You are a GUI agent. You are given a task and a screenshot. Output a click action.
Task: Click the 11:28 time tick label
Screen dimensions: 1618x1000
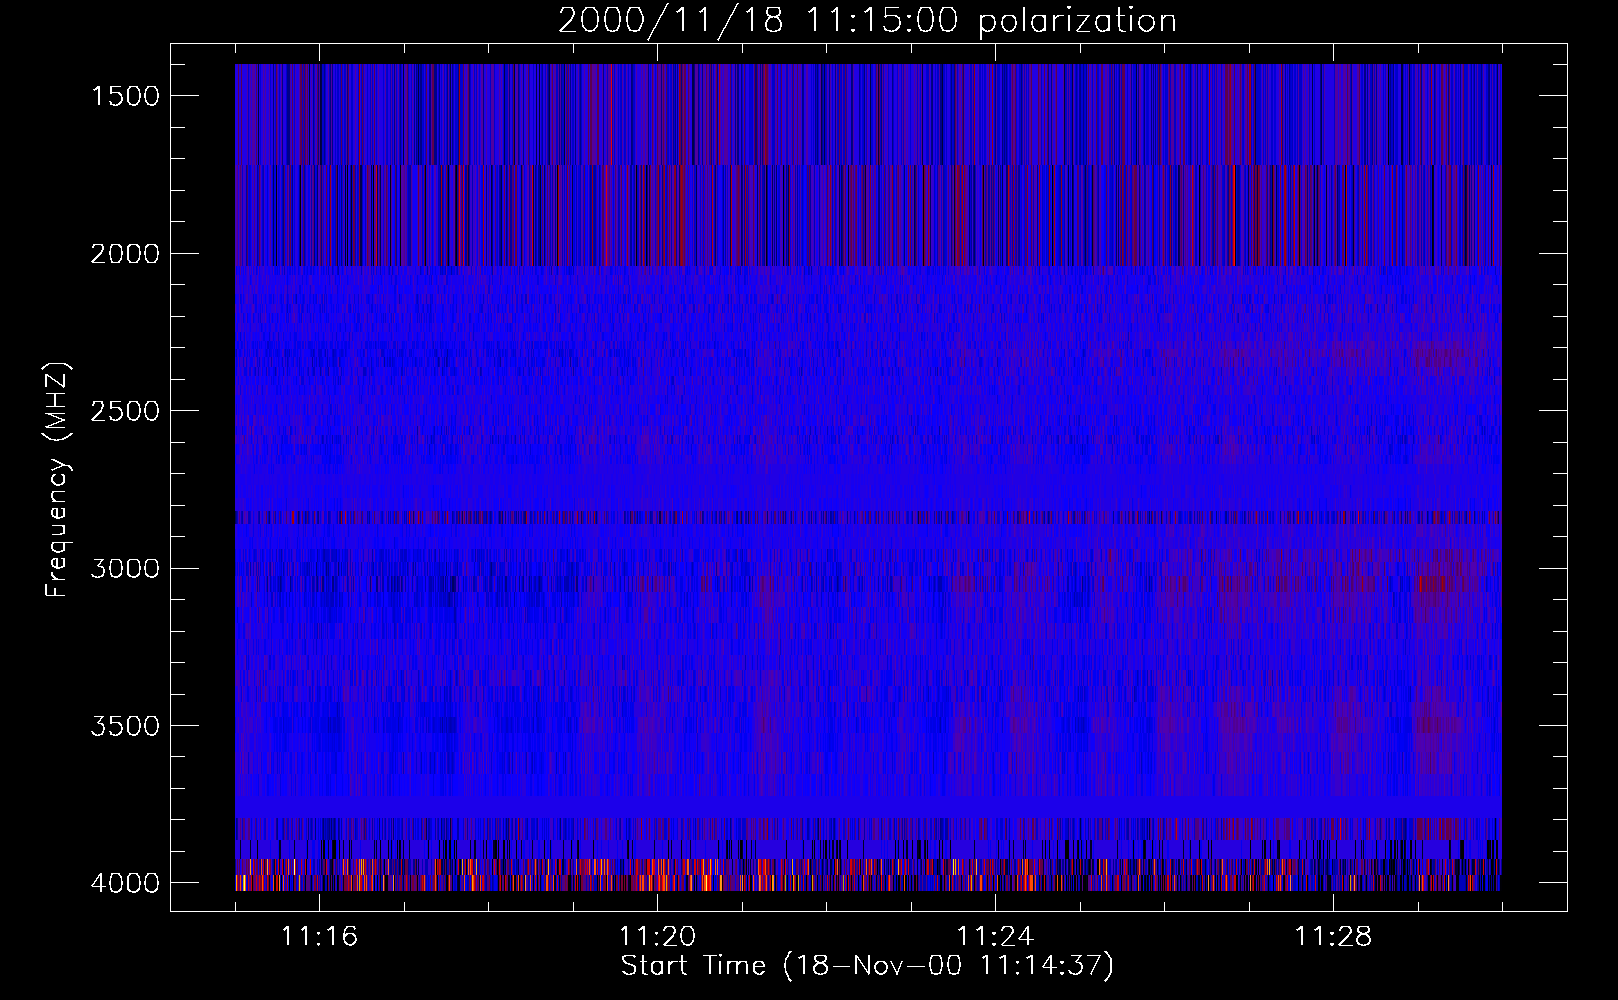[1334, 937]
